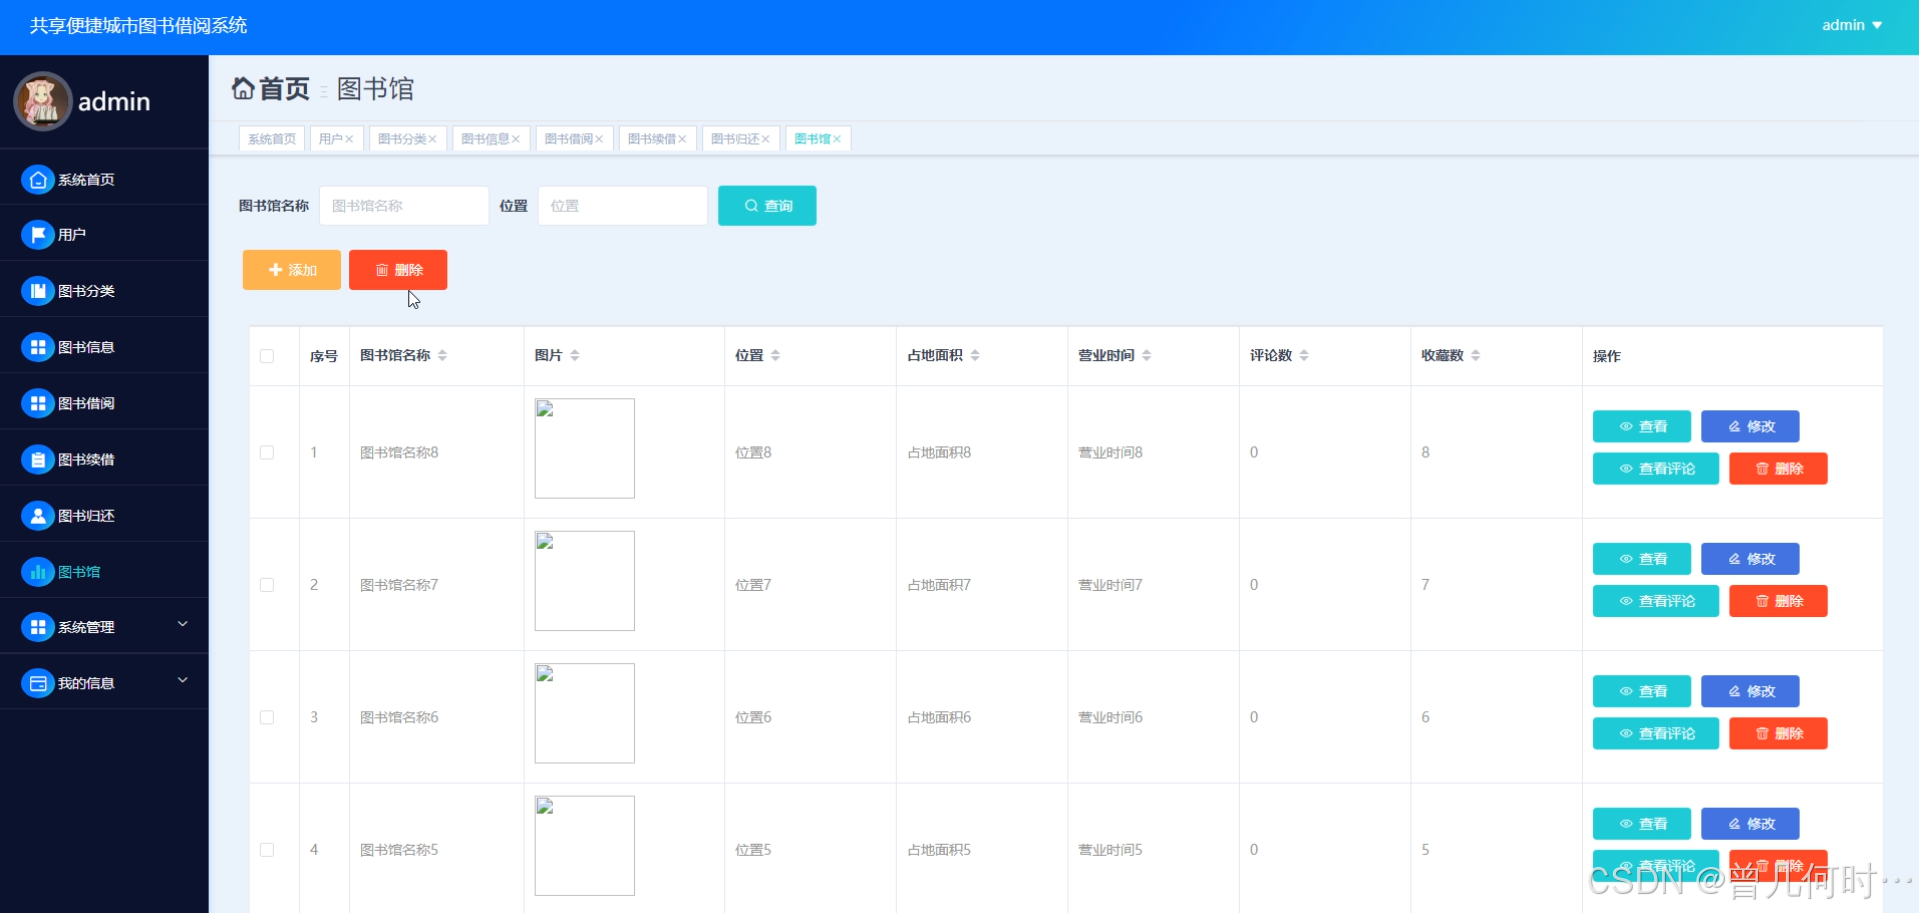Click the image thumbnail for 图书馆名称8

pyautogui.click(x=585, y=449)
